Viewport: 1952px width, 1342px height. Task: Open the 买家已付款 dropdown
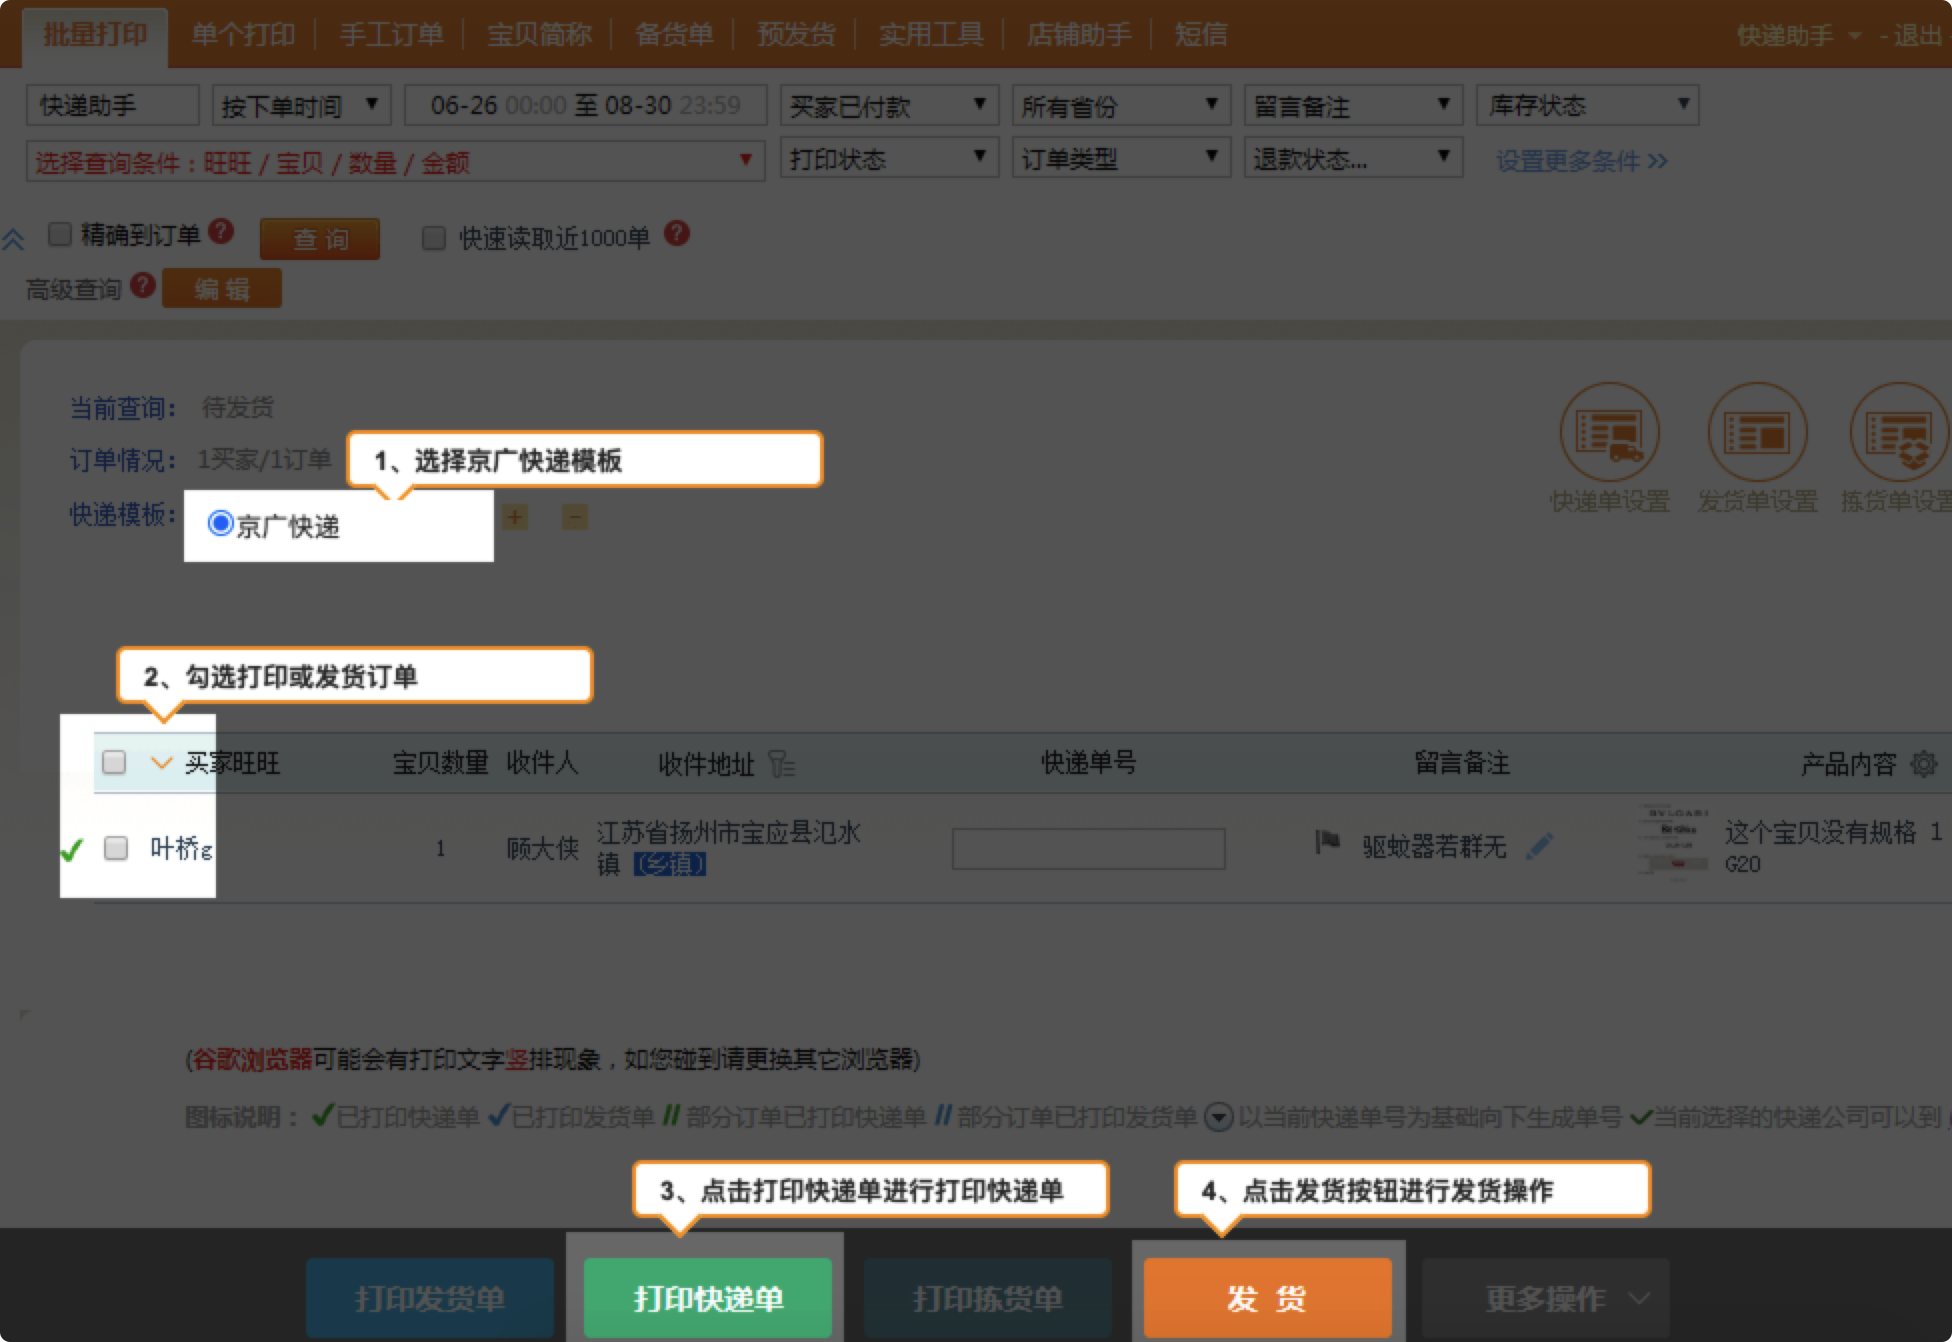889,105
